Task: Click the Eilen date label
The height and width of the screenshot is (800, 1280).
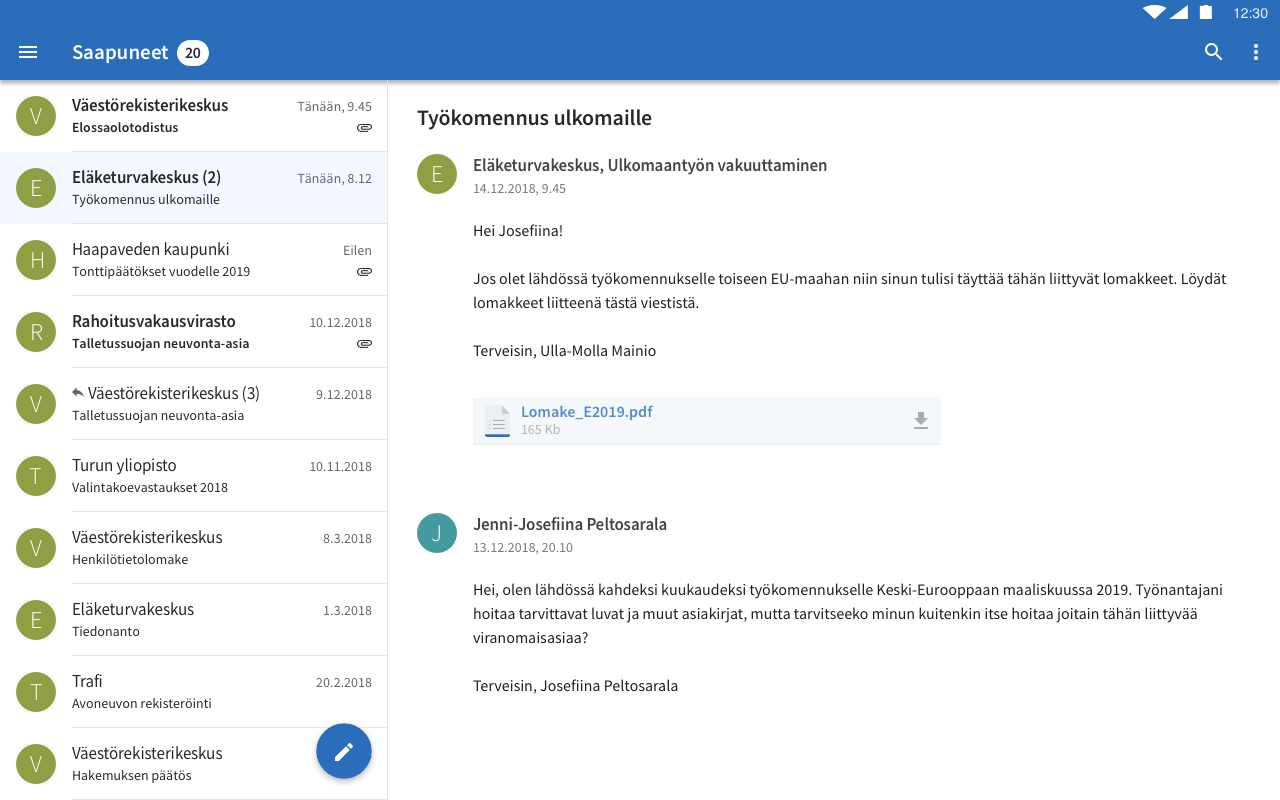Action: pos(357,251)
